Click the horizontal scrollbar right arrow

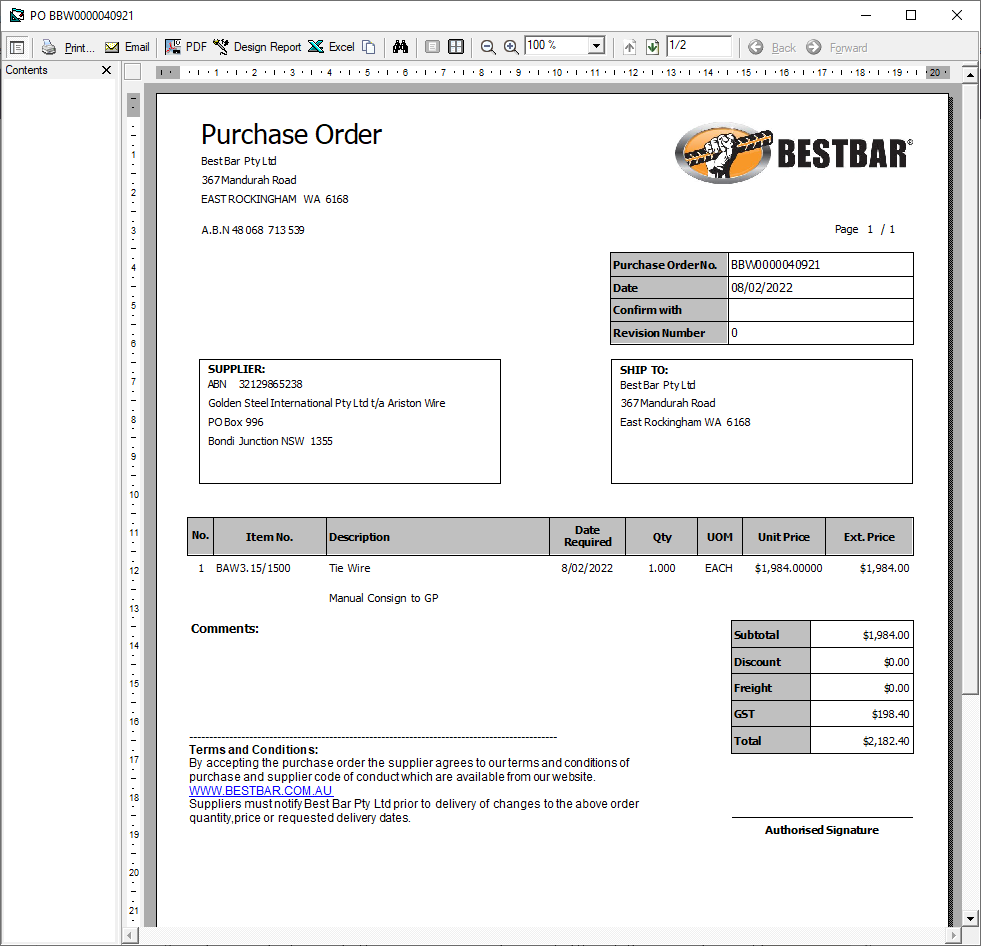pyautogui.click(x=953, y=936)
